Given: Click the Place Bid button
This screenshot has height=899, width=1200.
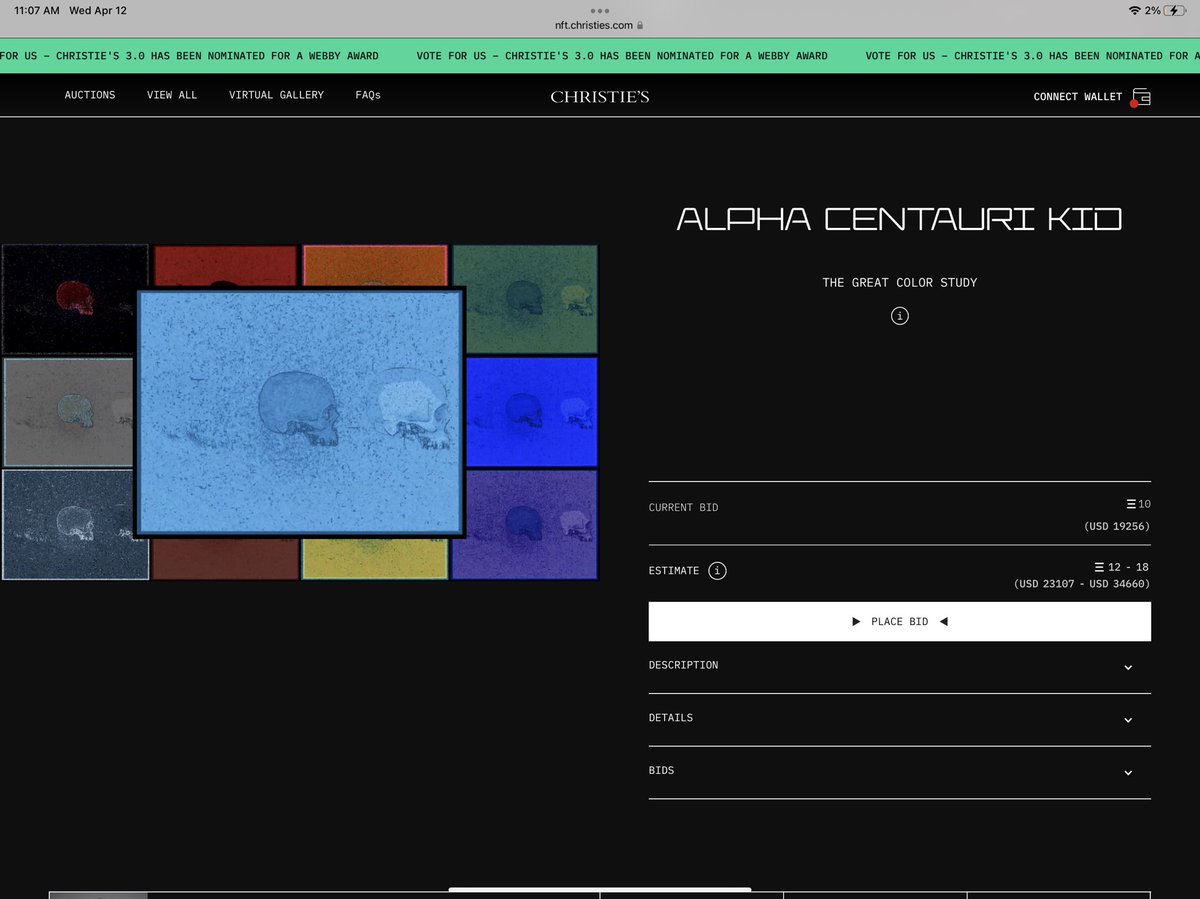Looking at the screenshot, I should coord(900,621).
